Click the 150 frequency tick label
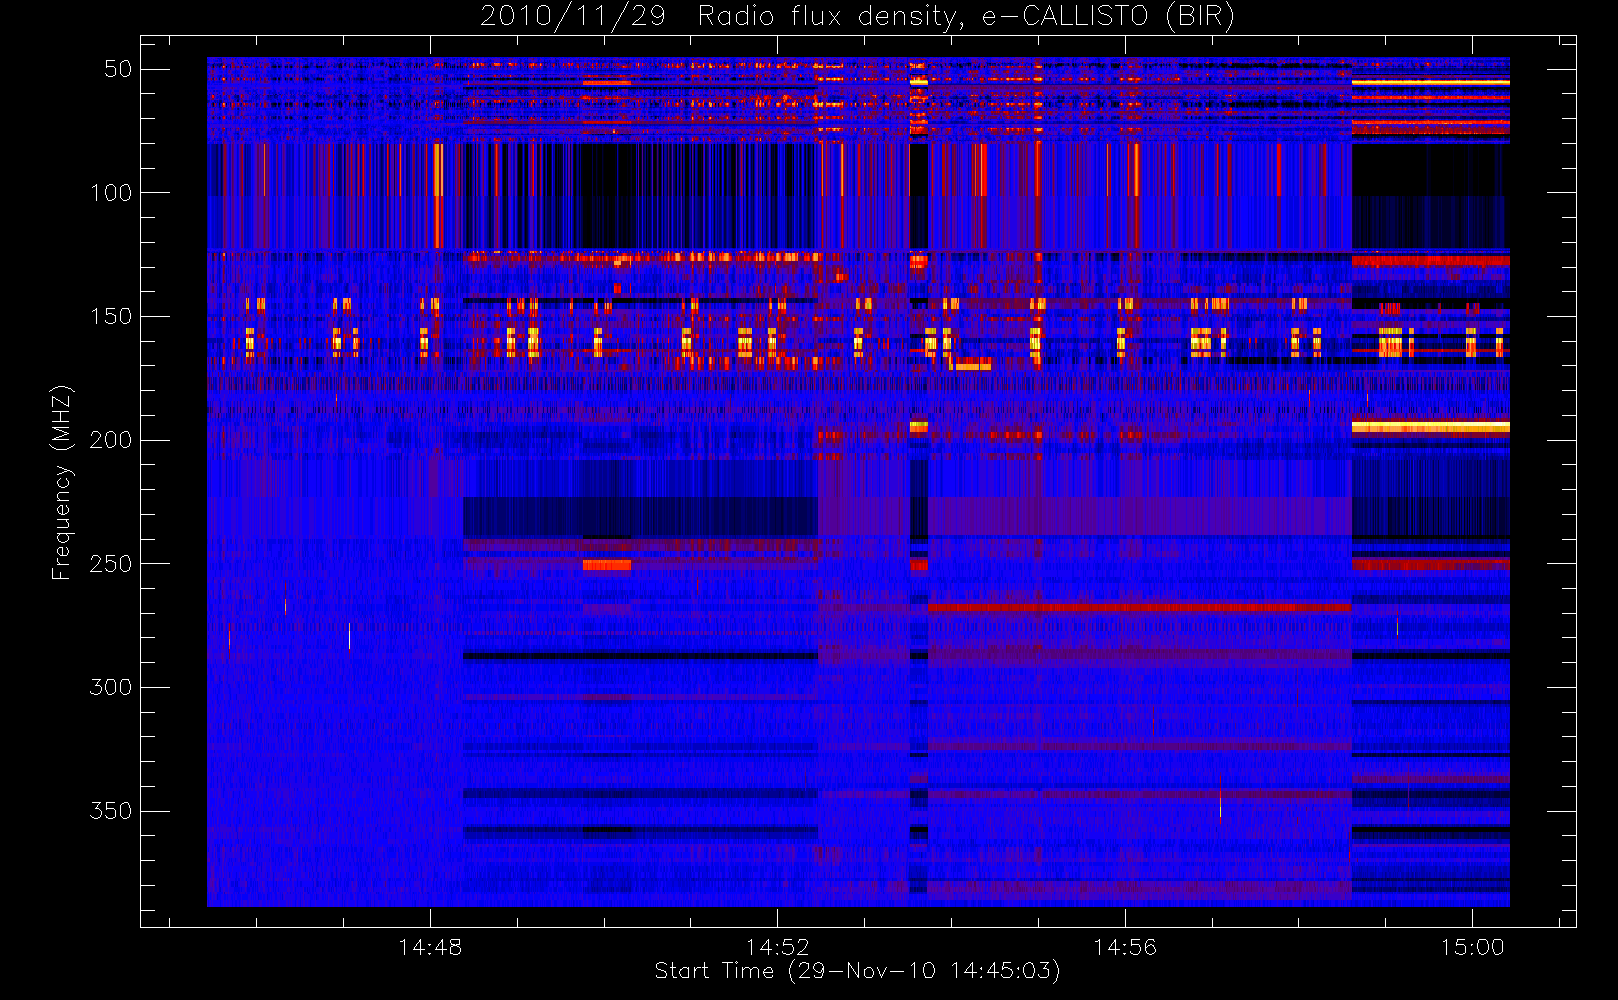The image size is (1618, 1000). 111,317
